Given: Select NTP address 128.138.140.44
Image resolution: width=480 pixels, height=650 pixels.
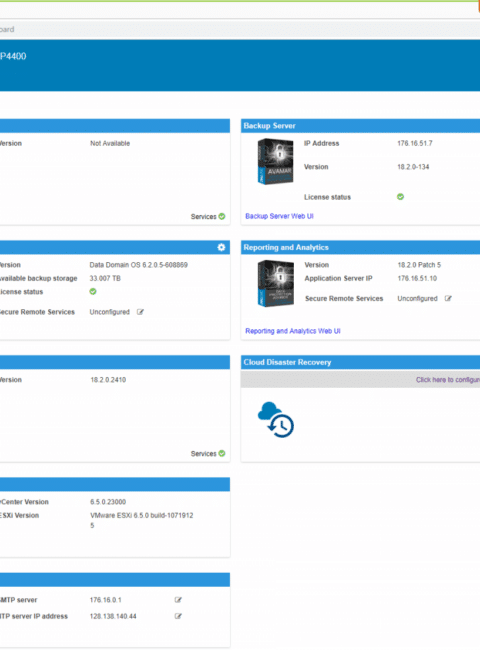Looking at the screenshot, I should [113, 616].
